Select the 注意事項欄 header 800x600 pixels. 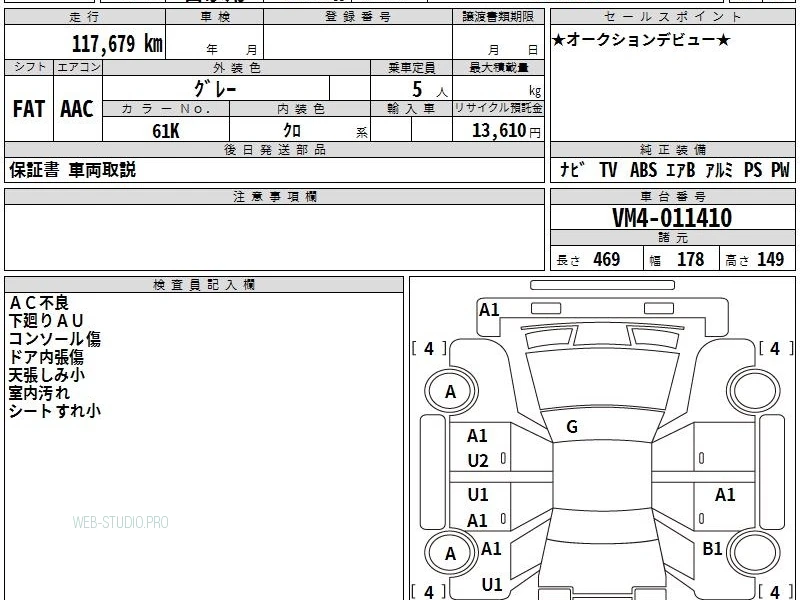tap(274, 196)
